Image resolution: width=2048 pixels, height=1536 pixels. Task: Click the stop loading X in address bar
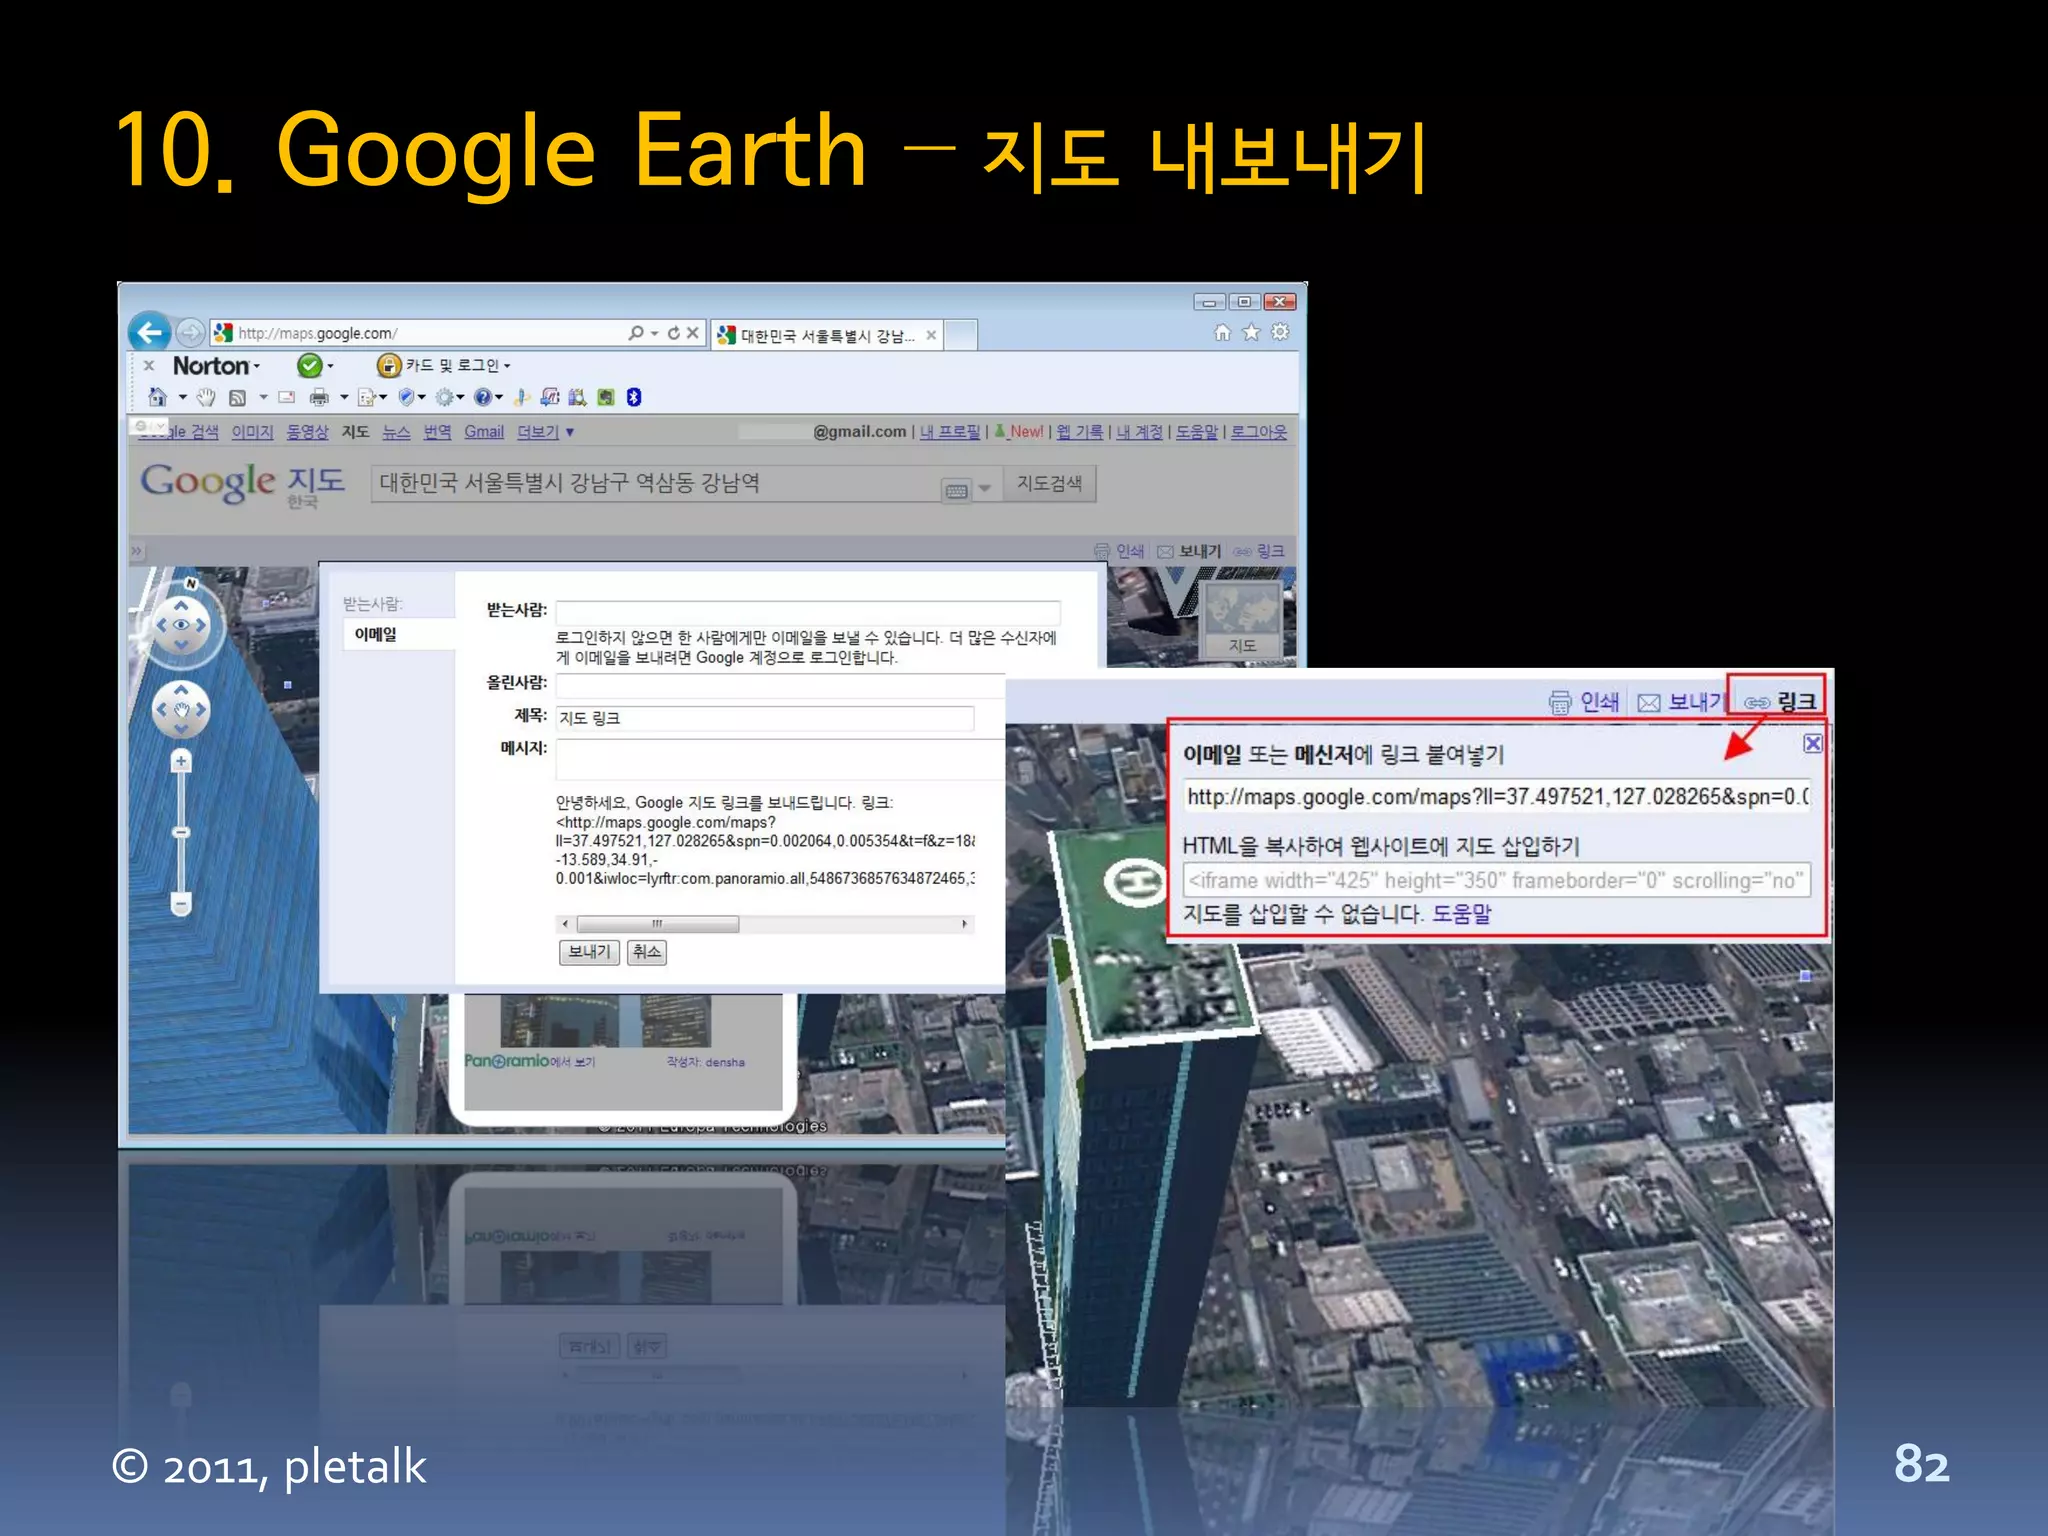pyautogui.click(x=692, y=333)
